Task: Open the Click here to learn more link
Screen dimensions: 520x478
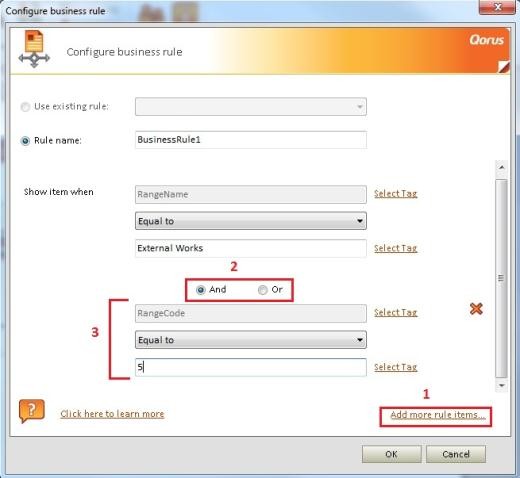Action: pos(112,414)
